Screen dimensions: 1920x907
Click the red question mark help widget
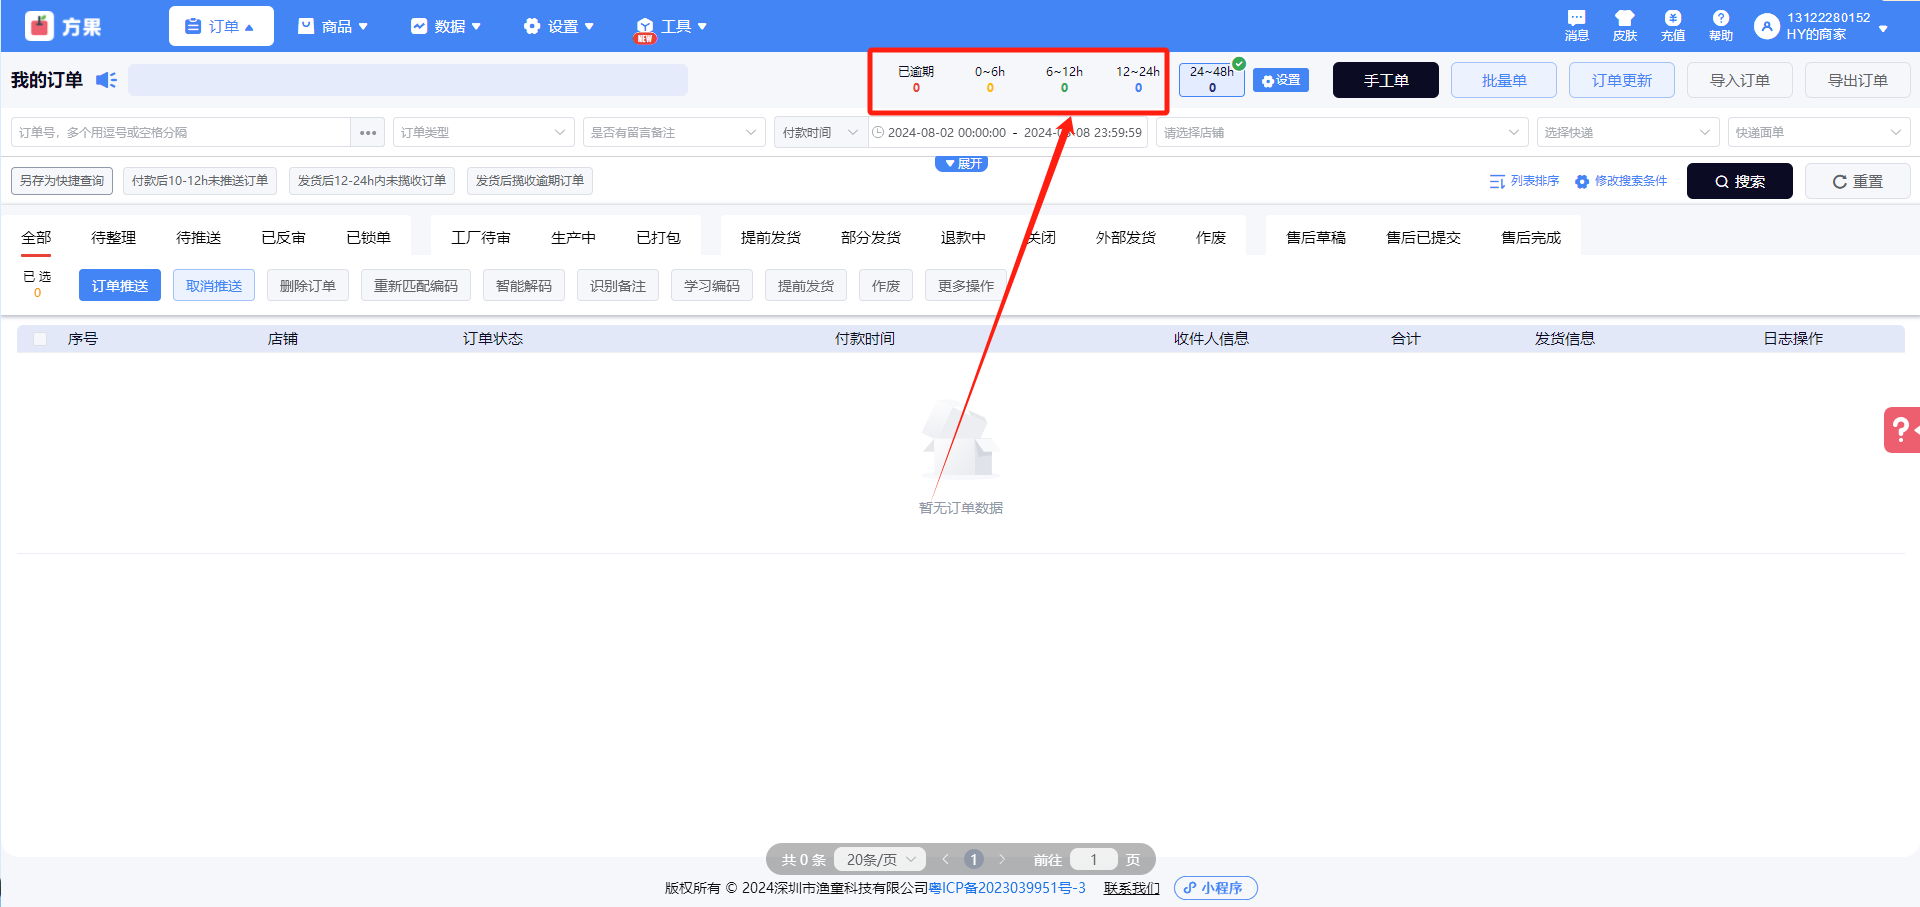click(x=1902, y=430)
